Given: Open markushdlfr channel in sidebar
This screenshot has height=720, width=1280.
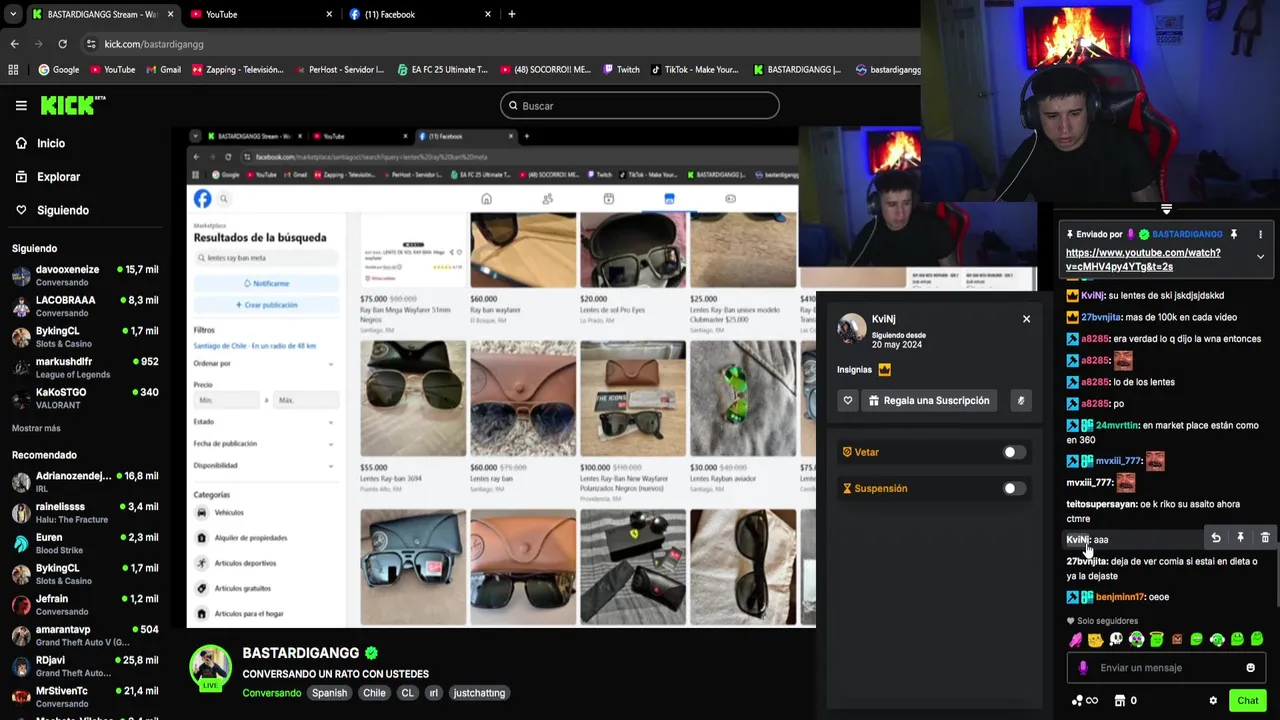Looking at the screenshot, I should [x=85, y=367].
